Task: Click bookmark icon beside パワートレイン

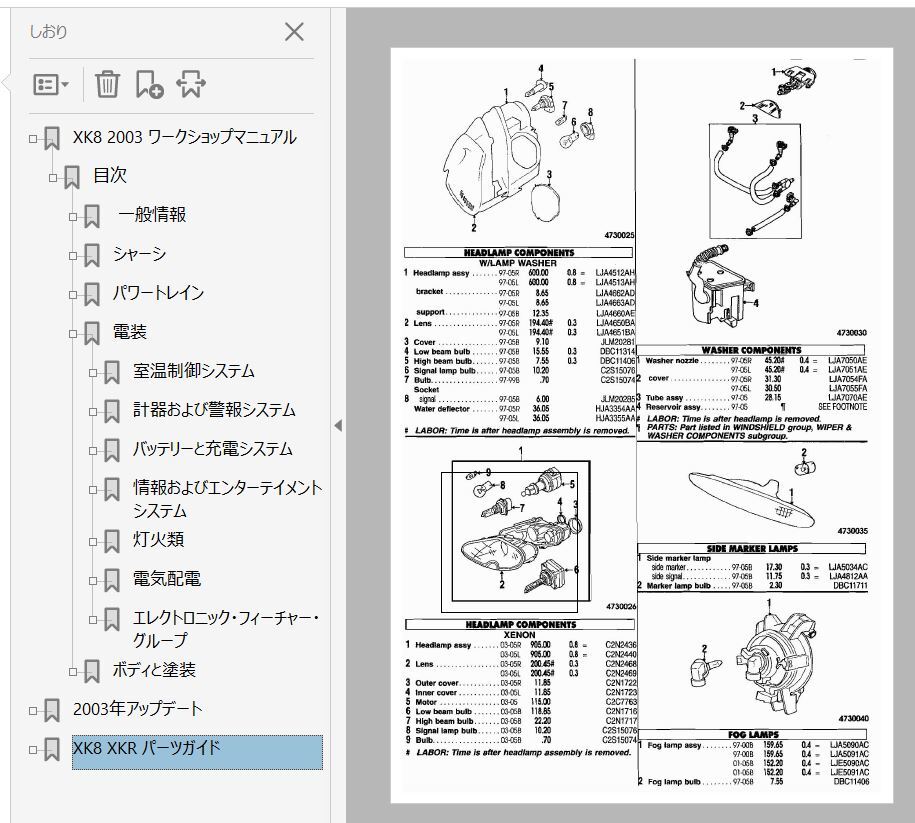Action: click(x=92, y=295)
